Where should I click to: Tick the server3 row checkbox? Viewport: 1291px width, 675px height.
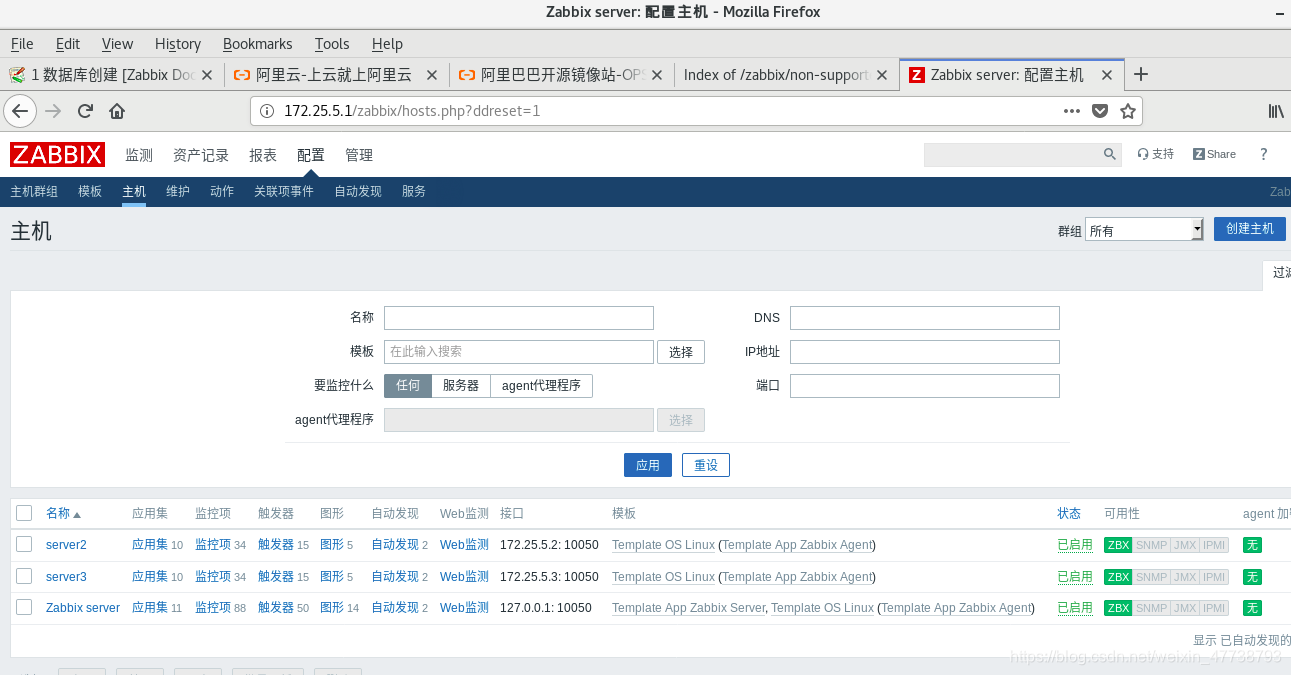(x=24, y=576)
